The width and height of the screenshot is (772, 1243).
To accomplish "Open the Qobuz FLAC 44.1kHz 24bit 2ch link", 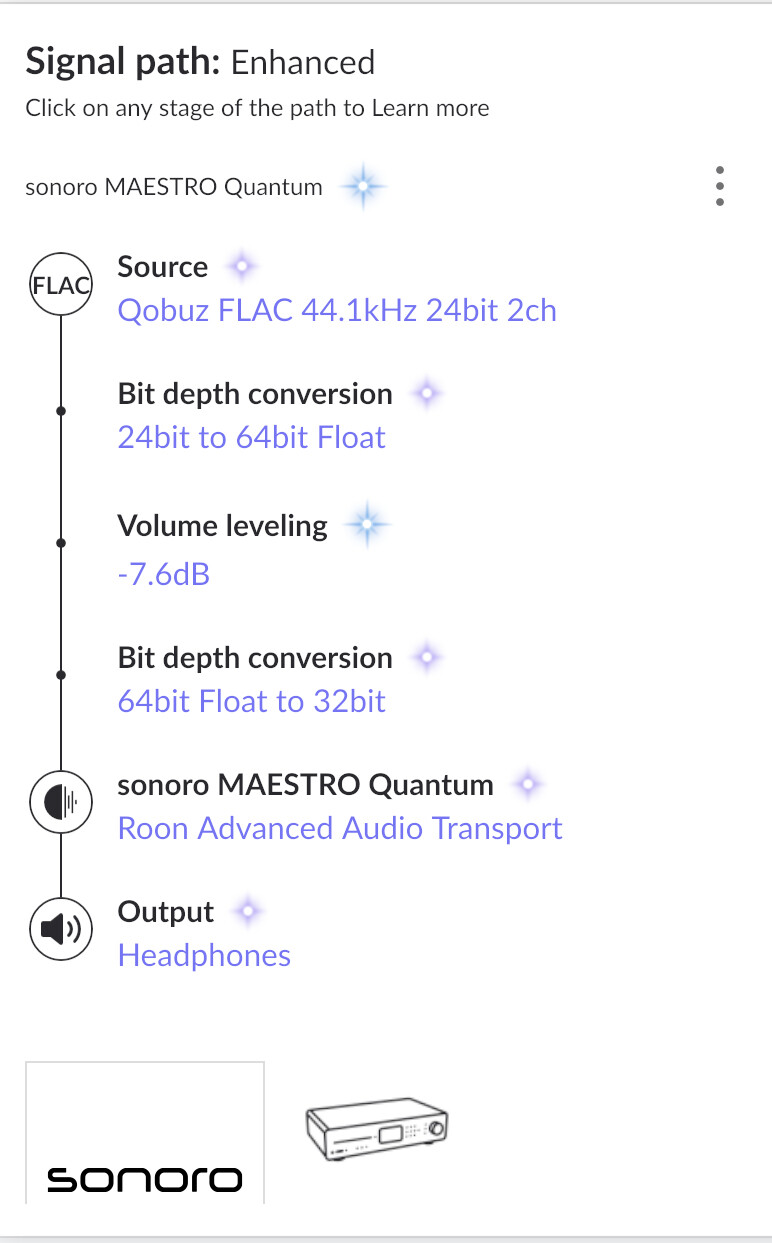I will [x=337, y=311].
